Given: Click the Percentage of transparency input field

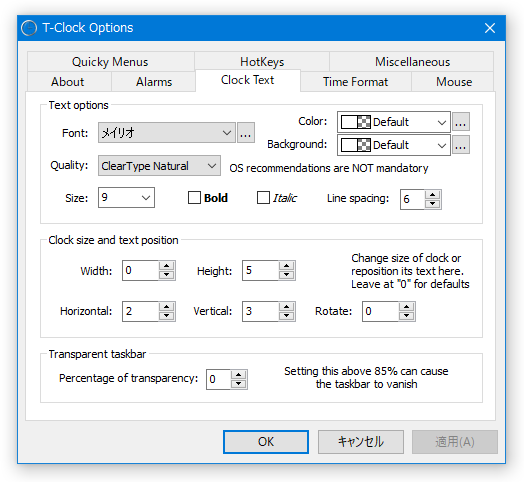Looking at the screenshot, I should click(x=218, y=379).
